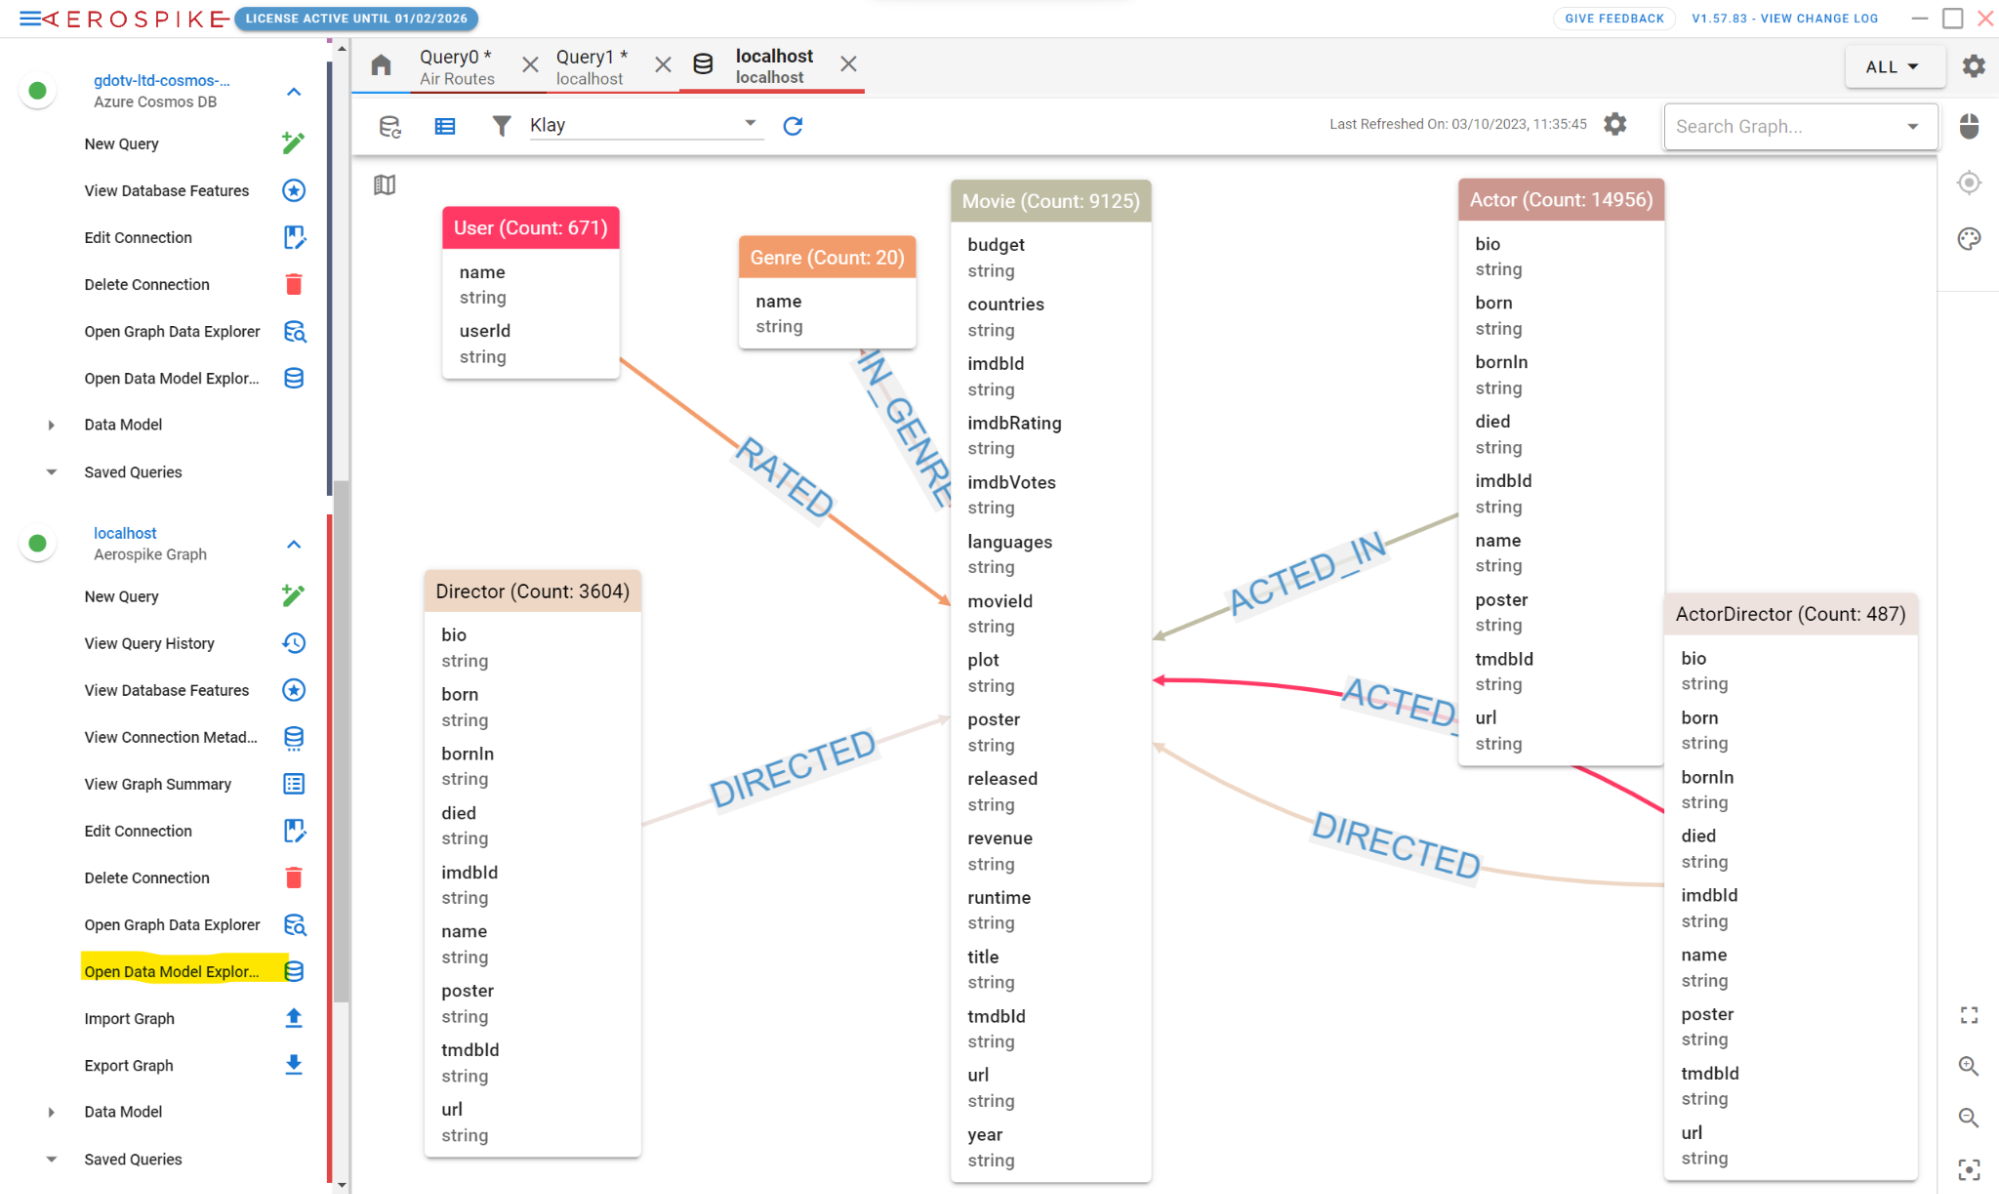1999x1194 pixels.
Task: Click the RATED edge label
Action: 785,478
